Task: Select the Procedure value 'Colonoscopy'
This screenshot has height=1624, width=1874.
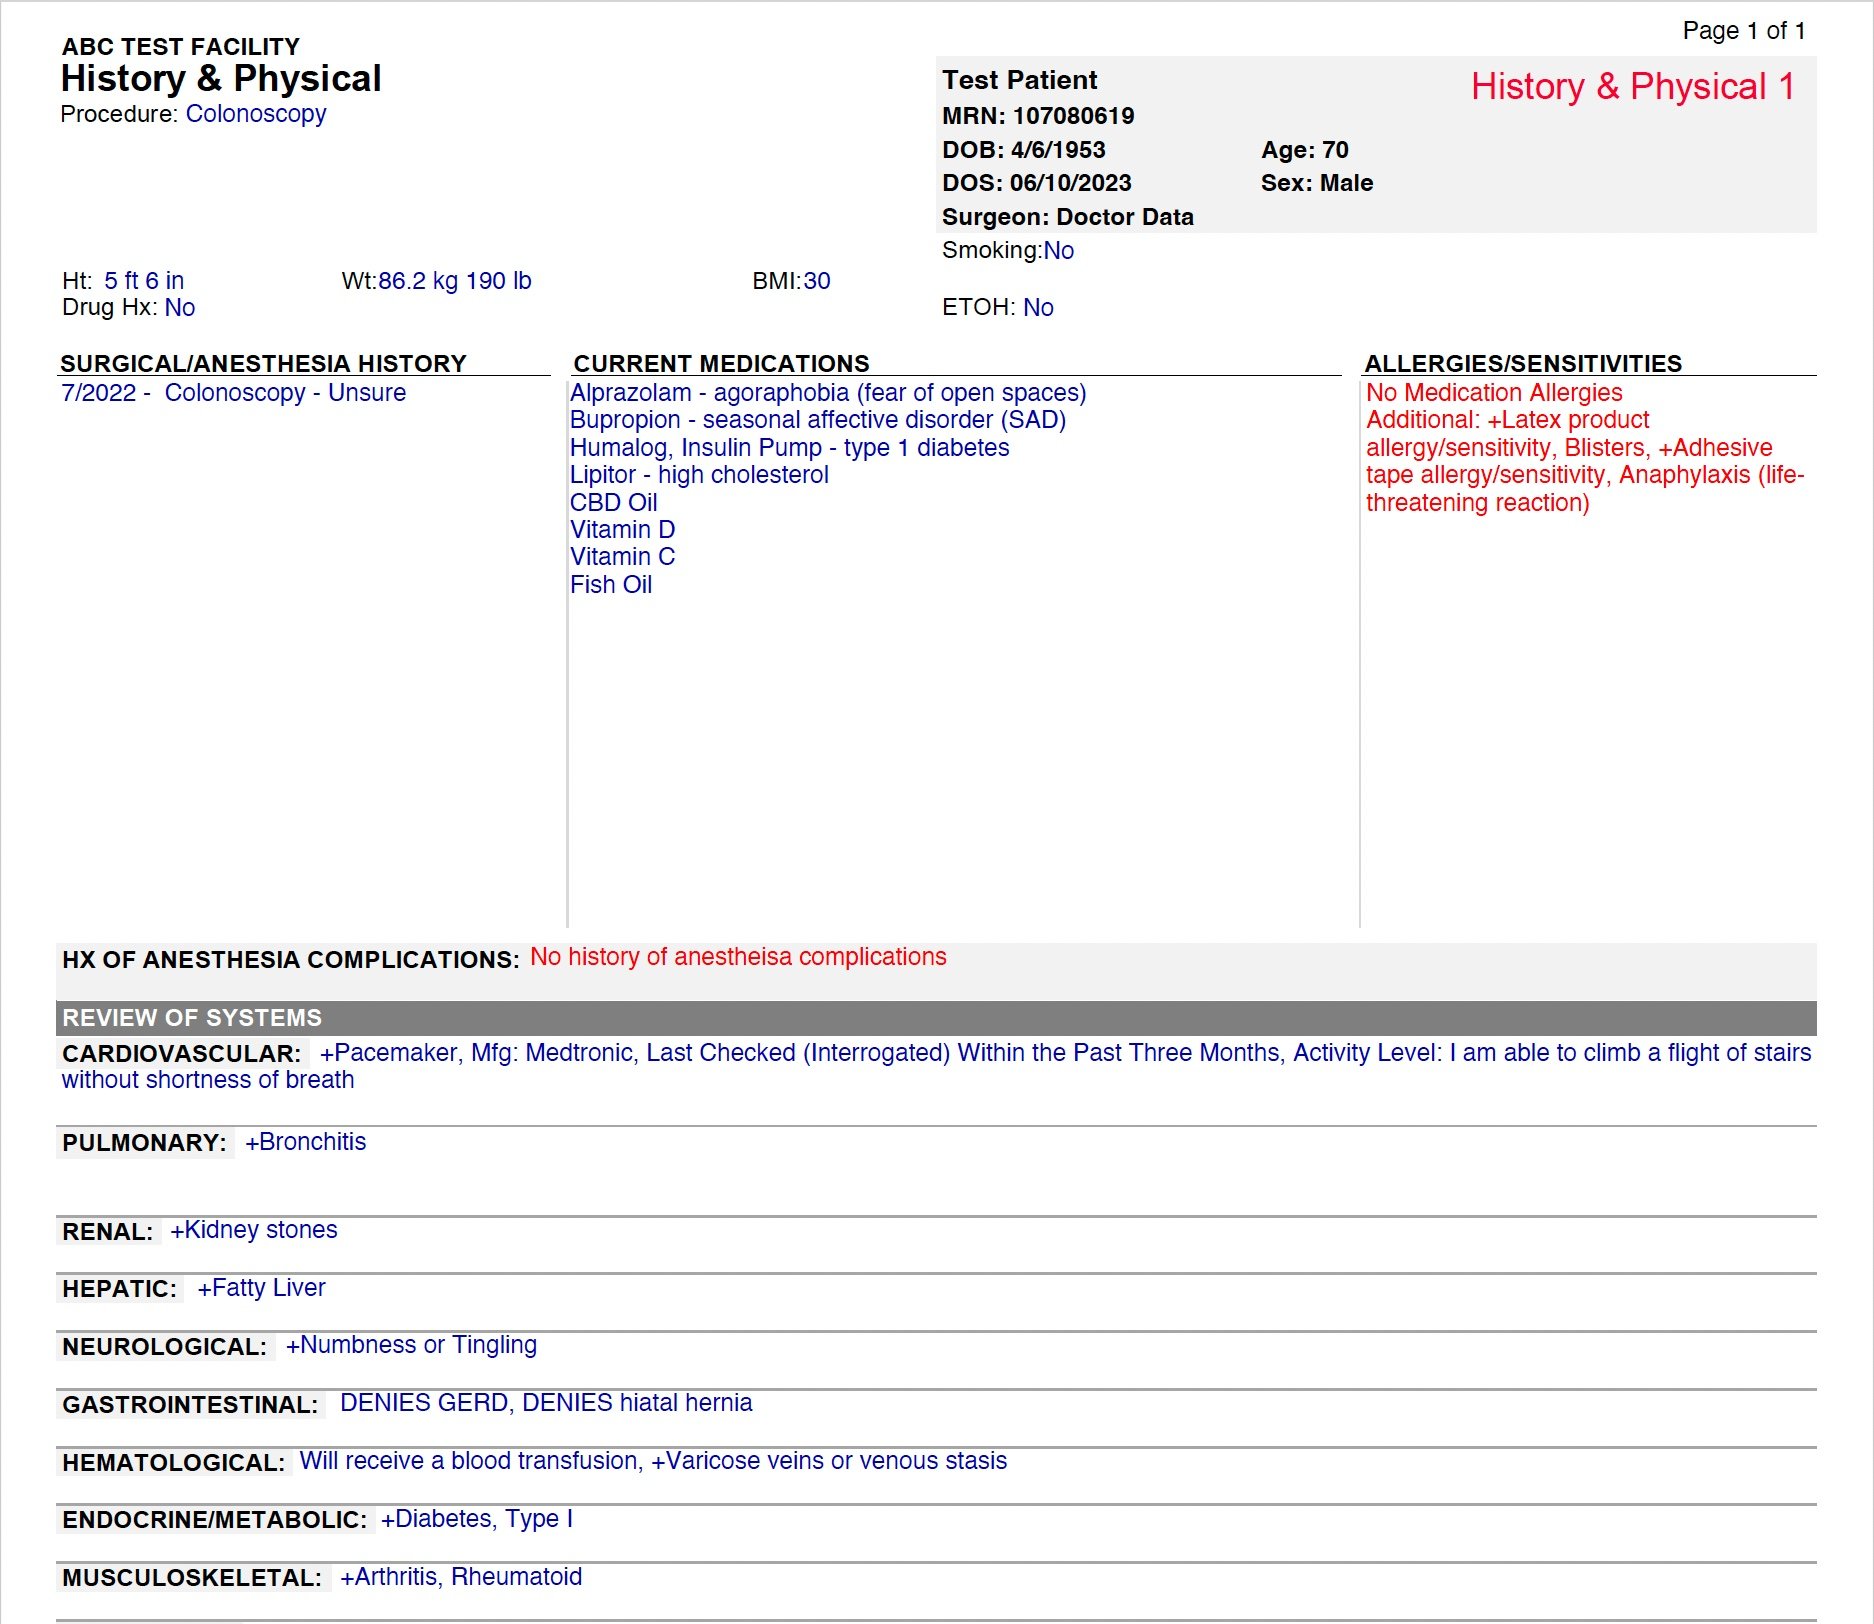Action: pos(256,114)
